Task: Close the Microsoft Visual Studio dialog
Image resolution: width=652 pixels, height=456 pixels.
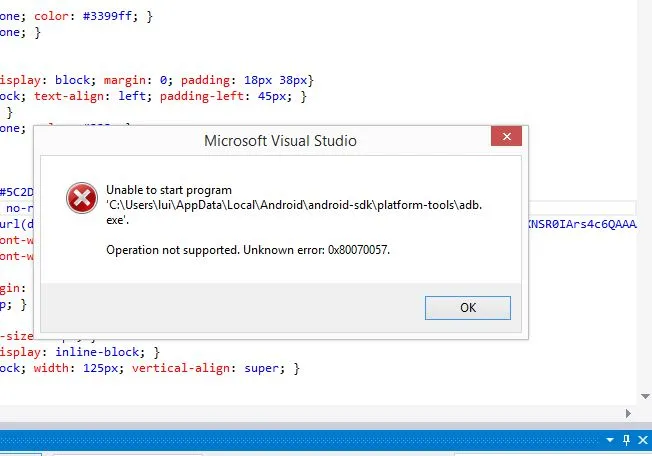Action: click(x=506, y=136)
